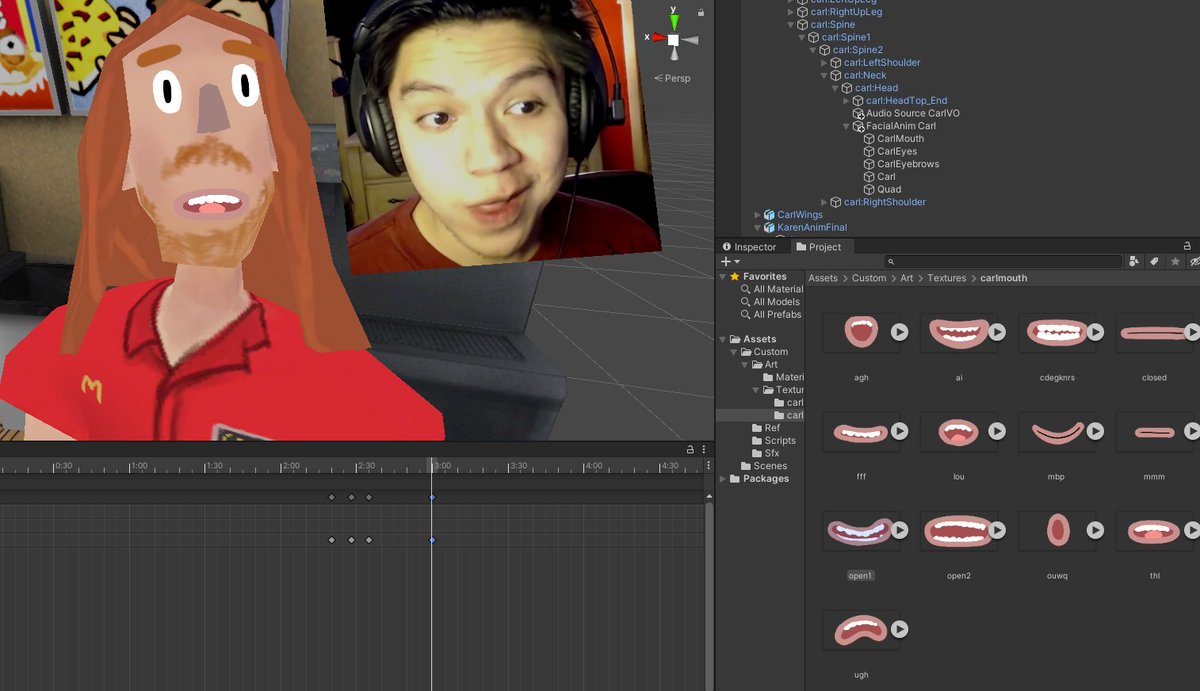Collapse the Favorites section
1200x691 pixels.
click(722, 276)
